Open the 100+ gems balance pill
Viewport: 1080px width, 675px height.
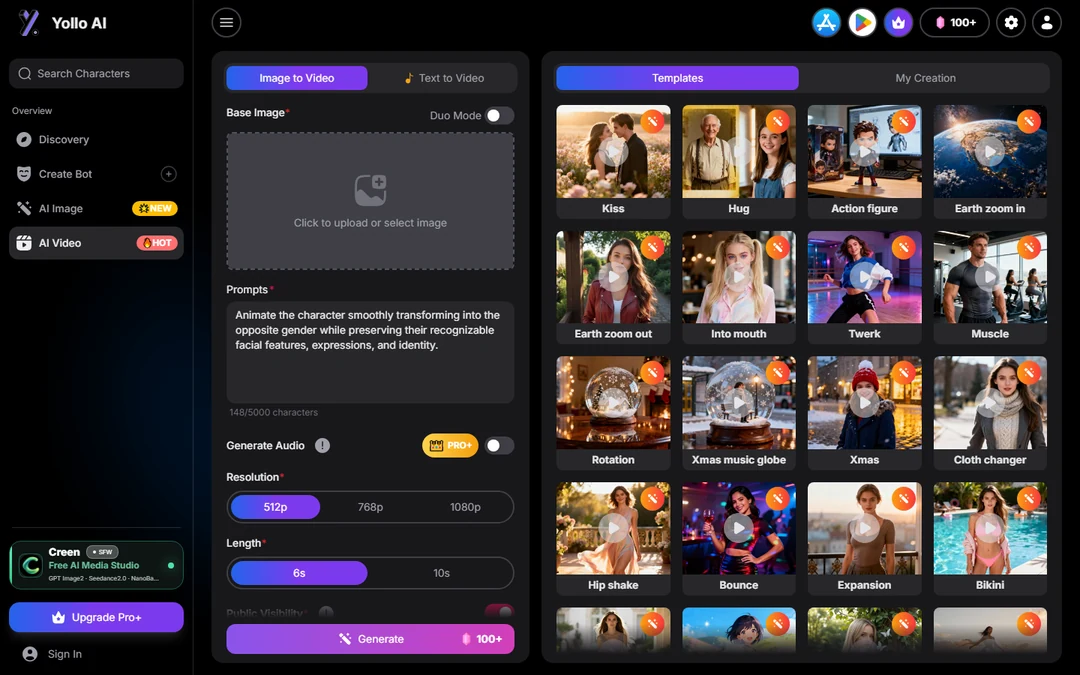(x=955, y=23)
